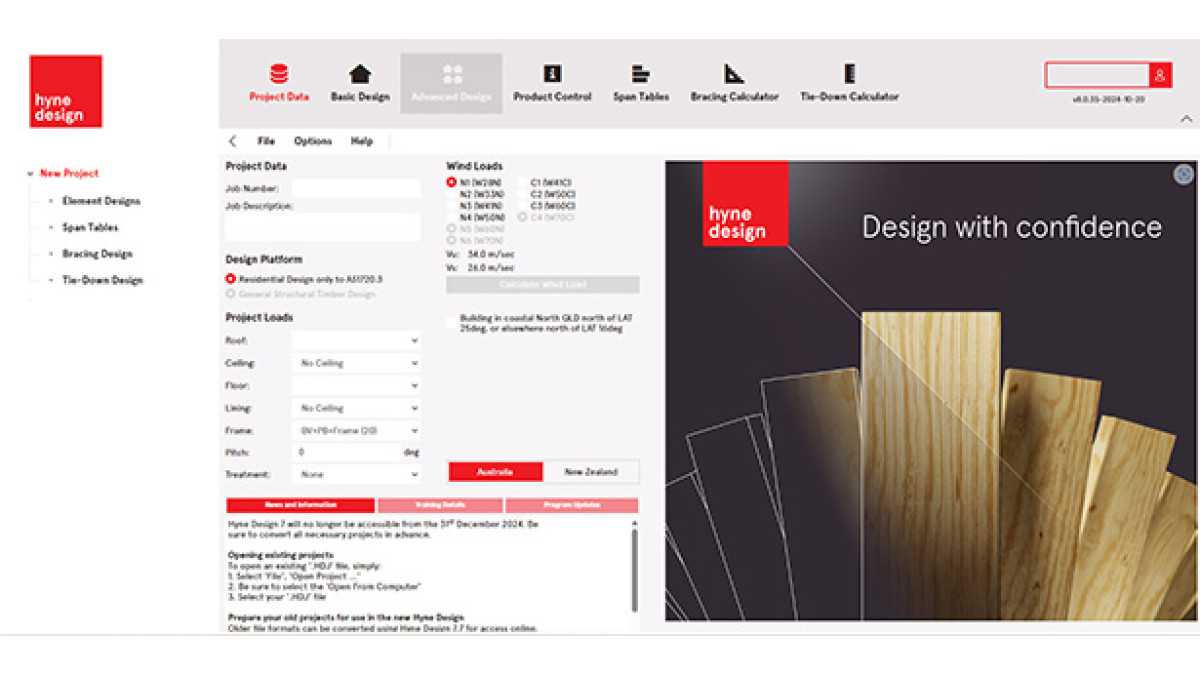
Task: Open the Options menu
Action: (x=313, y=141)
